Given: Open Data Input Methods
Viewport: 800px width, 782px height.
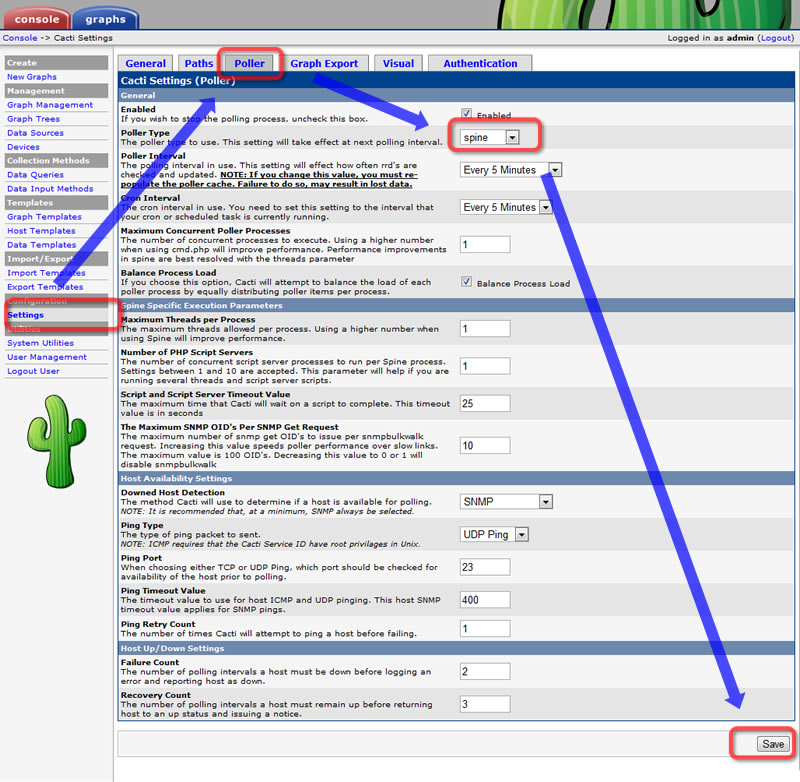Looking at the screenshot, I should pos(50,189).
